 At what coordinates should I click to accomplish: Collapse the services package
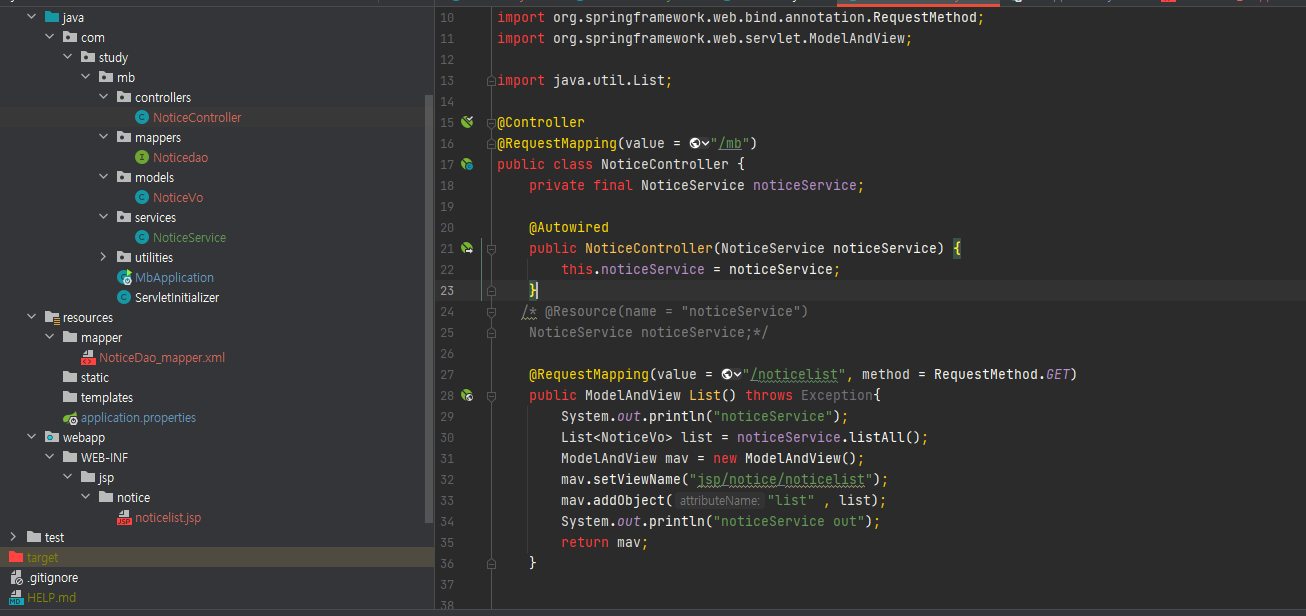coord(104,217)
